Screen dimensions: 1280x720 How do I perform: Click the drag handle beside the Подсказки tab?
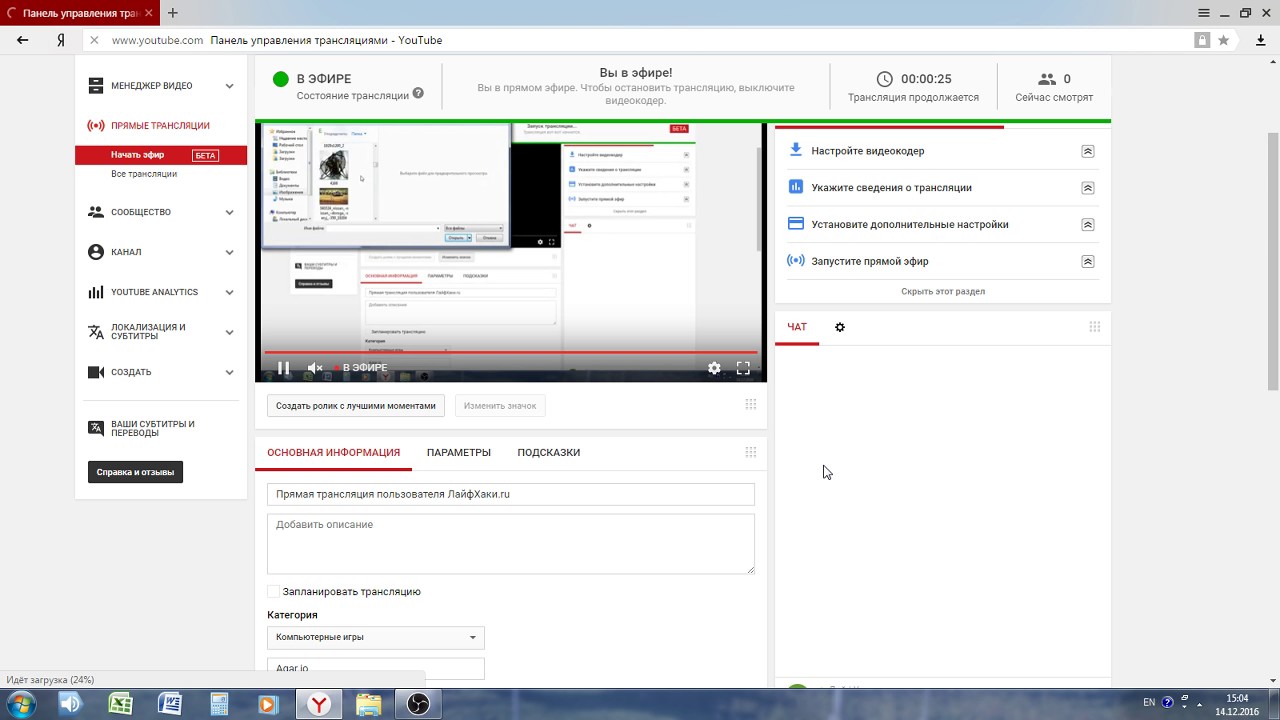(x=751, y=452)
